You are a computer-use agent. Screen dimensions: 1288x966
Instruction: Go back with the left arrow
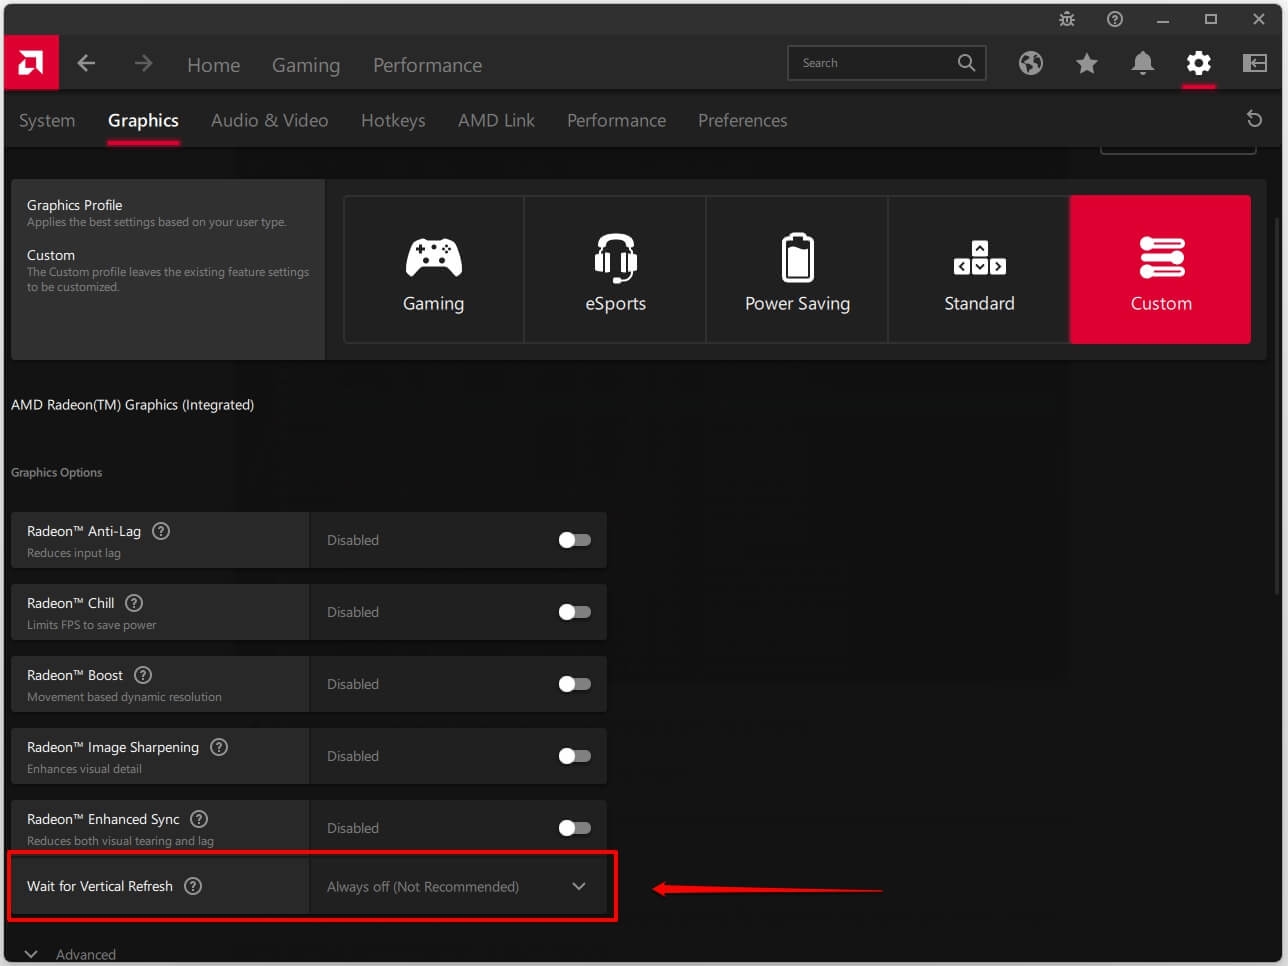click(x=86, y=64)
